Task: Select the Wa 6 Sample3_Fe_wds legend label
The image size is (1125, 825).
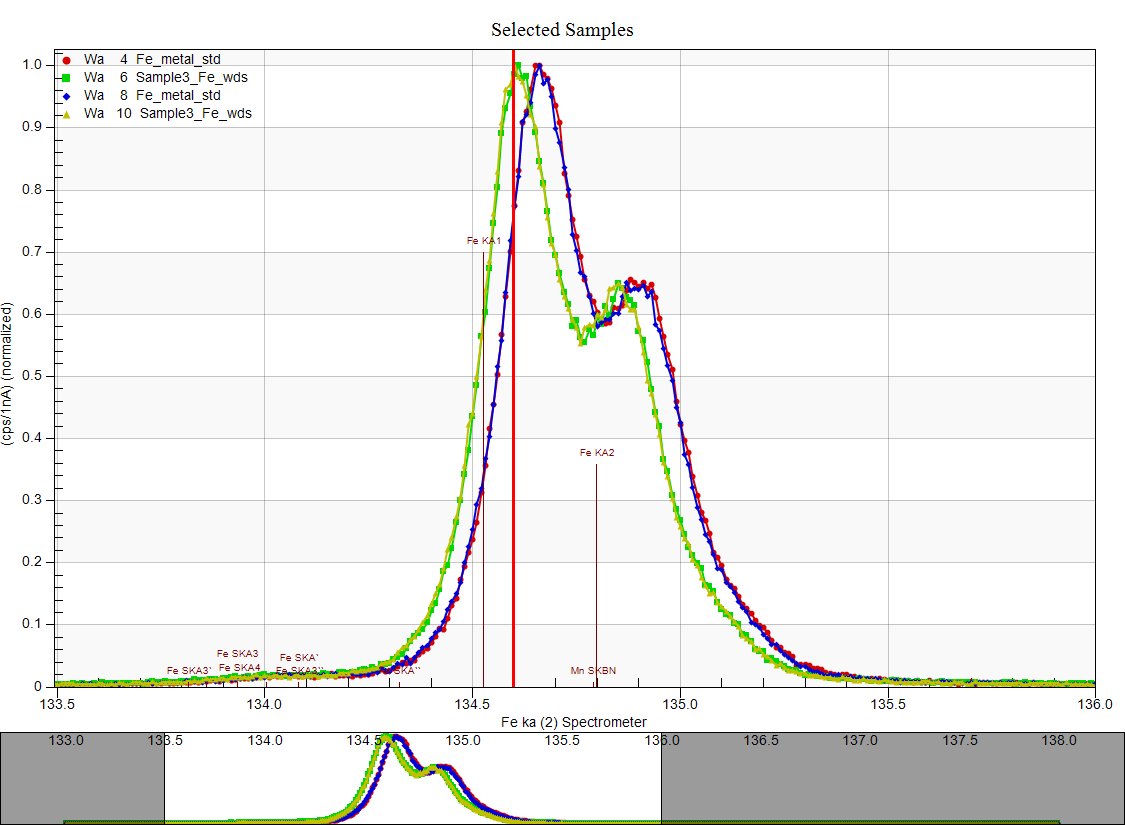Action: (167, 77)
